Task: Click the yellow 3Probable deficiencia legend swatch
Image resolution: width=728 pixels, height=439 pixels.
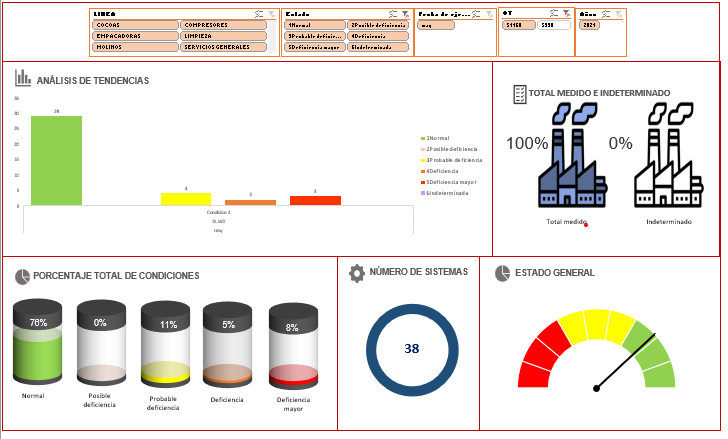Action: 423,160
